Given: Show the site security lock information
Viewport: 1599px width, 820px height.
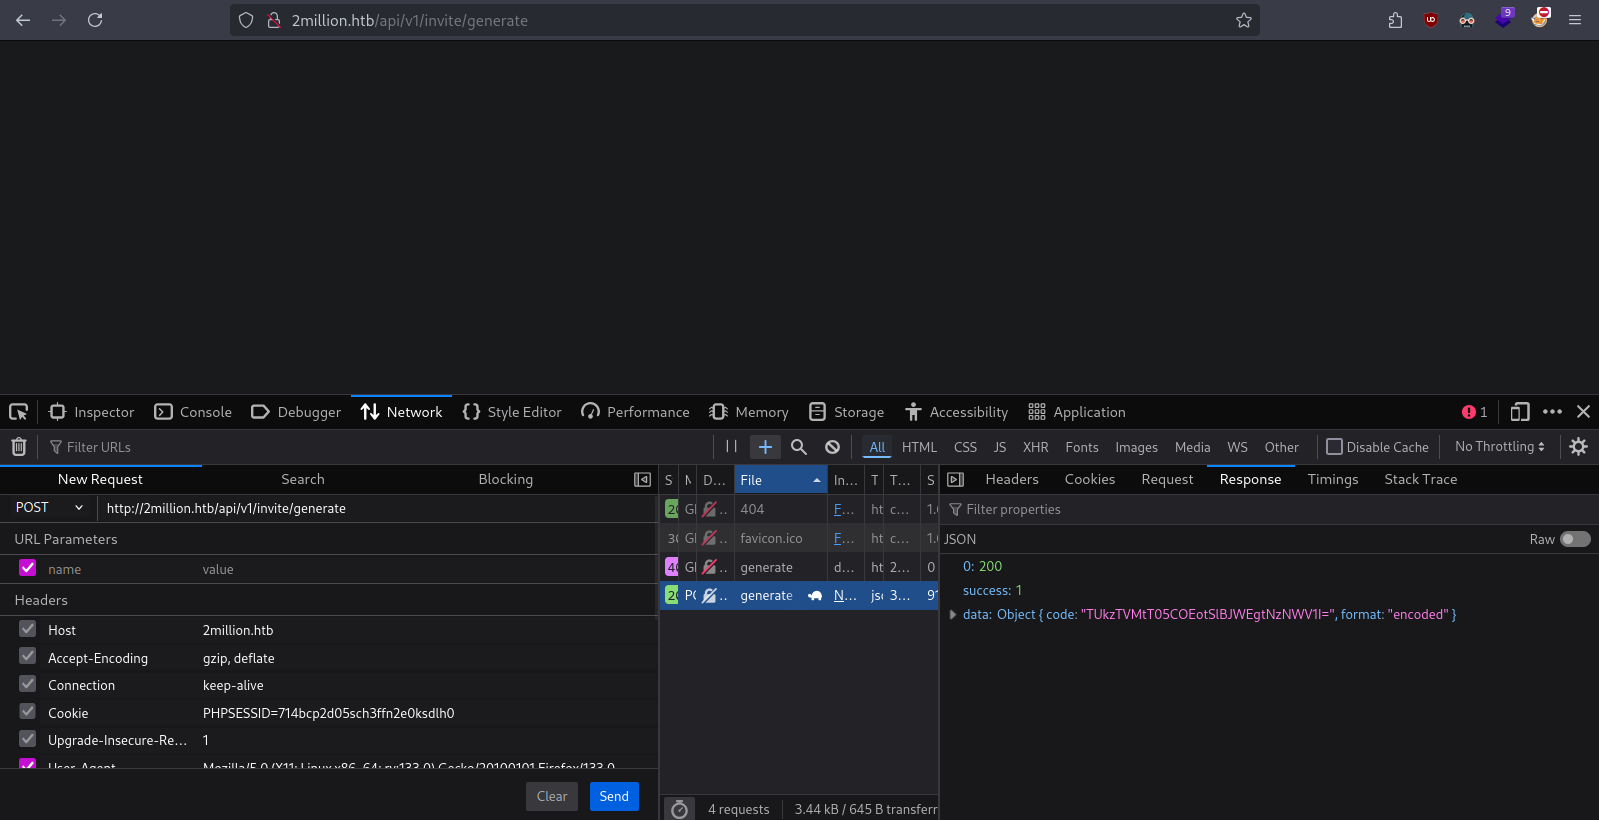Looking at the screenshot, I should coord(273,20).
